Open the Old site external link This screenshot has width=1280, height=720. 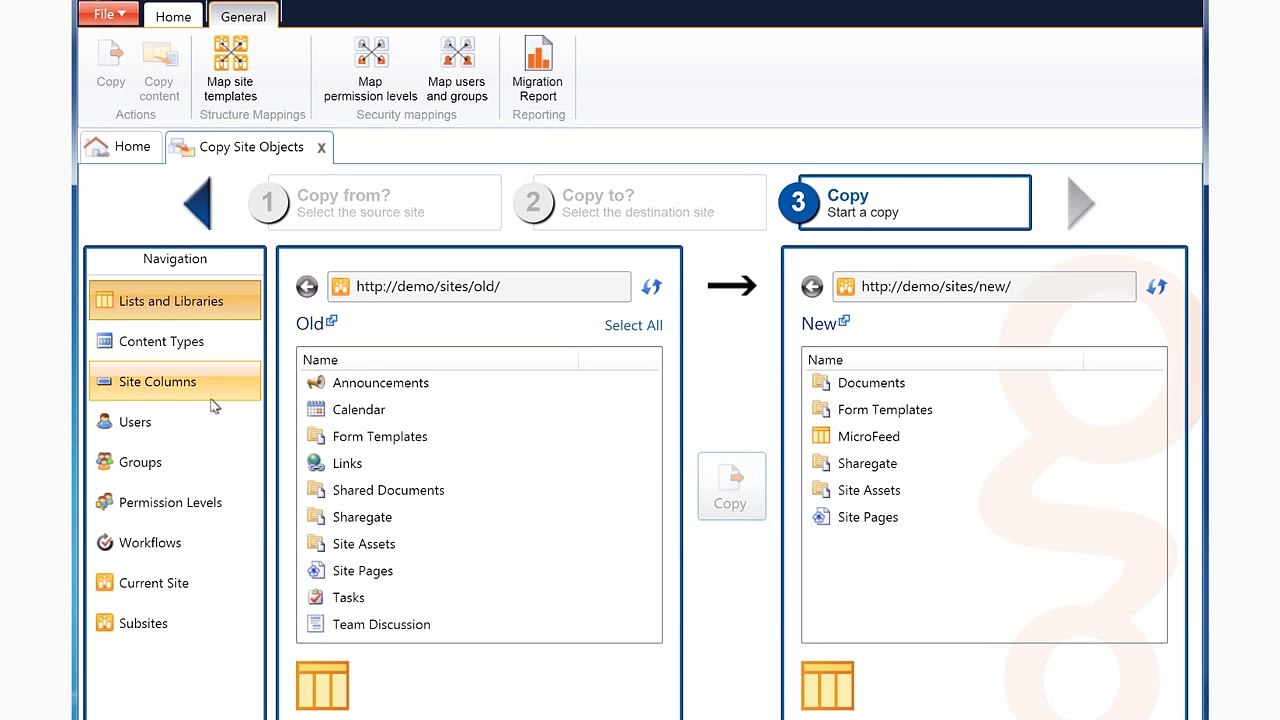point(332,320)
